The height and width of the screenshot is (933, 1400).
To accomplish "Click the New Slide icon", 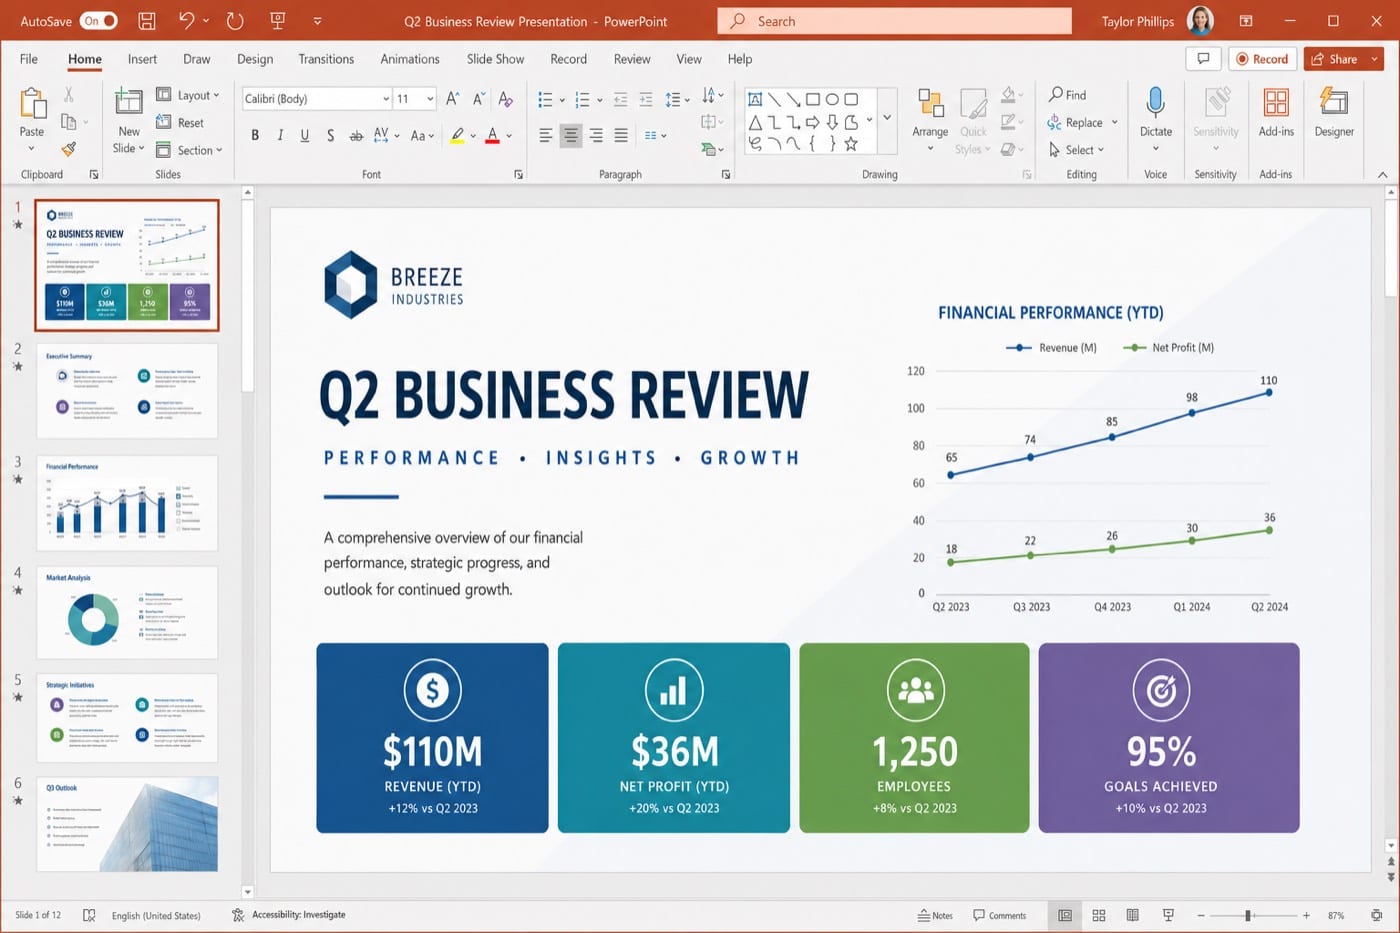I will [129, 102].
